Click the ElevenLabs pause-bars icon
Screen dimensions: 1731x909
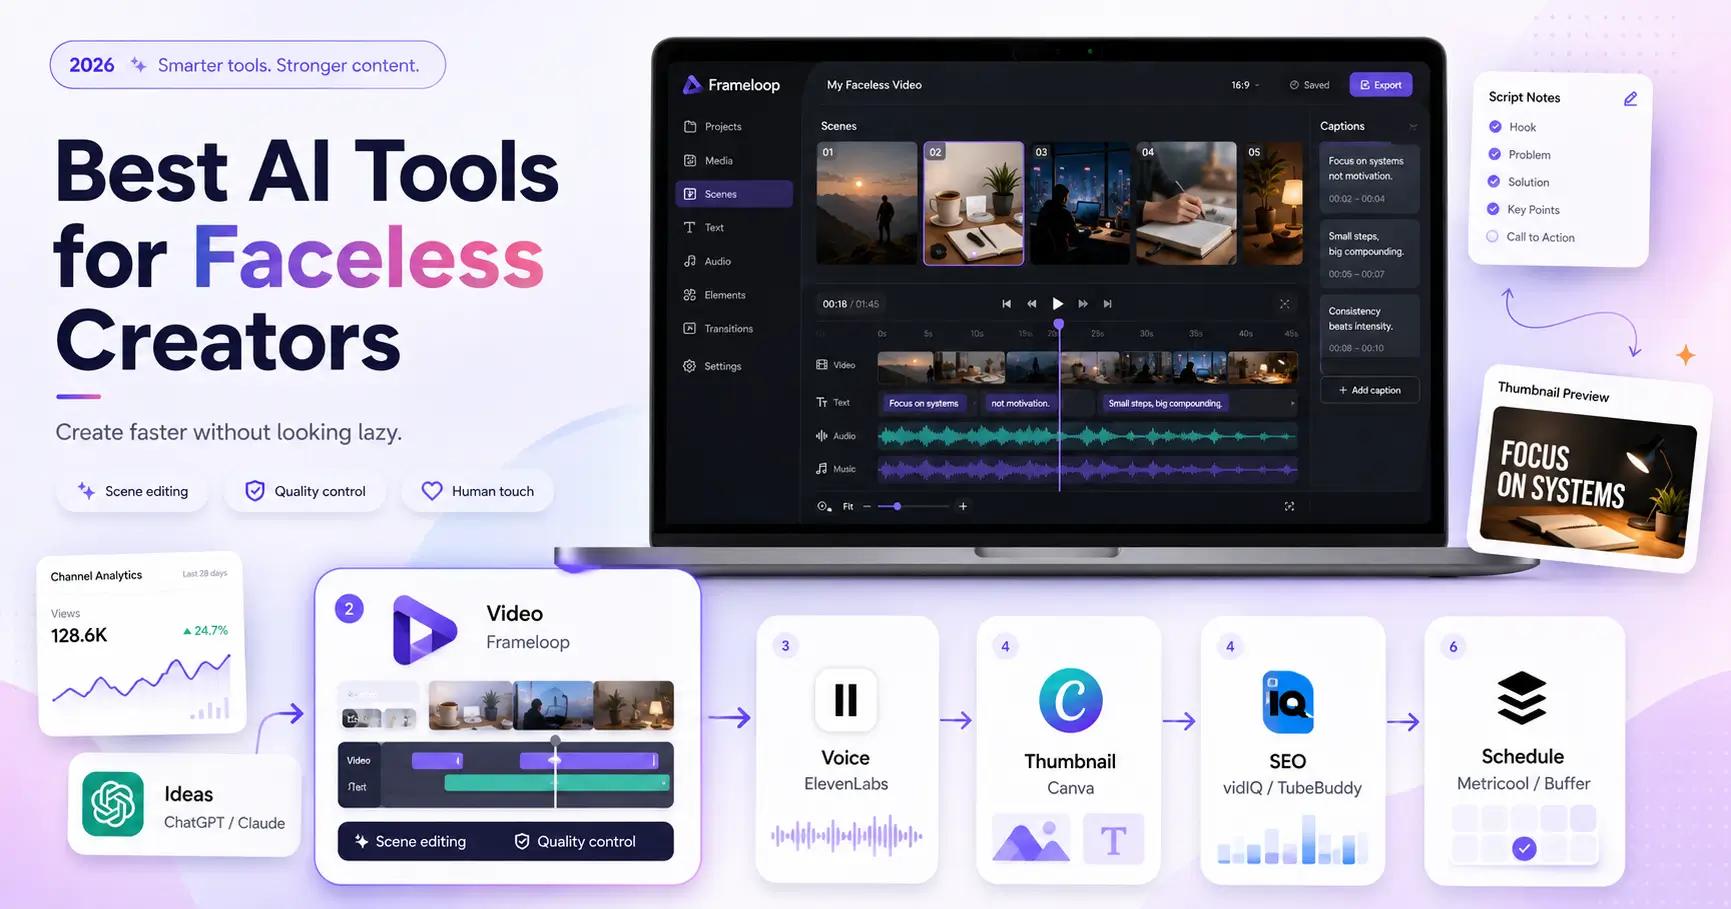tap(846, 699)
